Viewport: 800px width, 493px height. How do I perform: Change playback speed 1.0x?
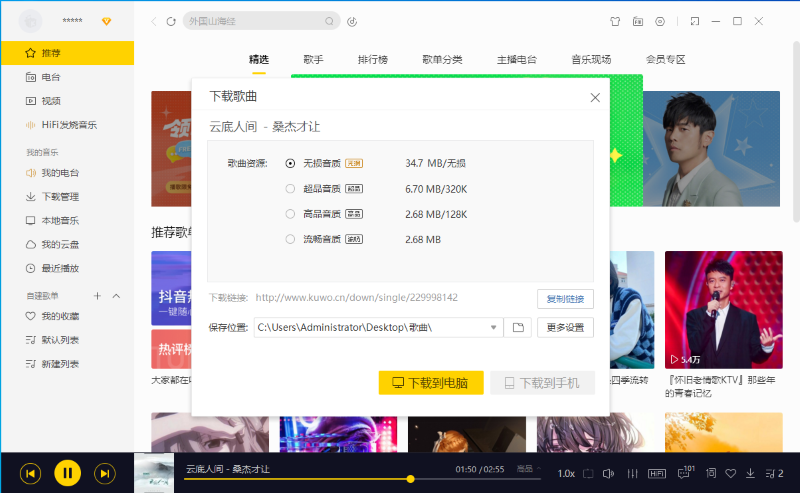[566, 474]
